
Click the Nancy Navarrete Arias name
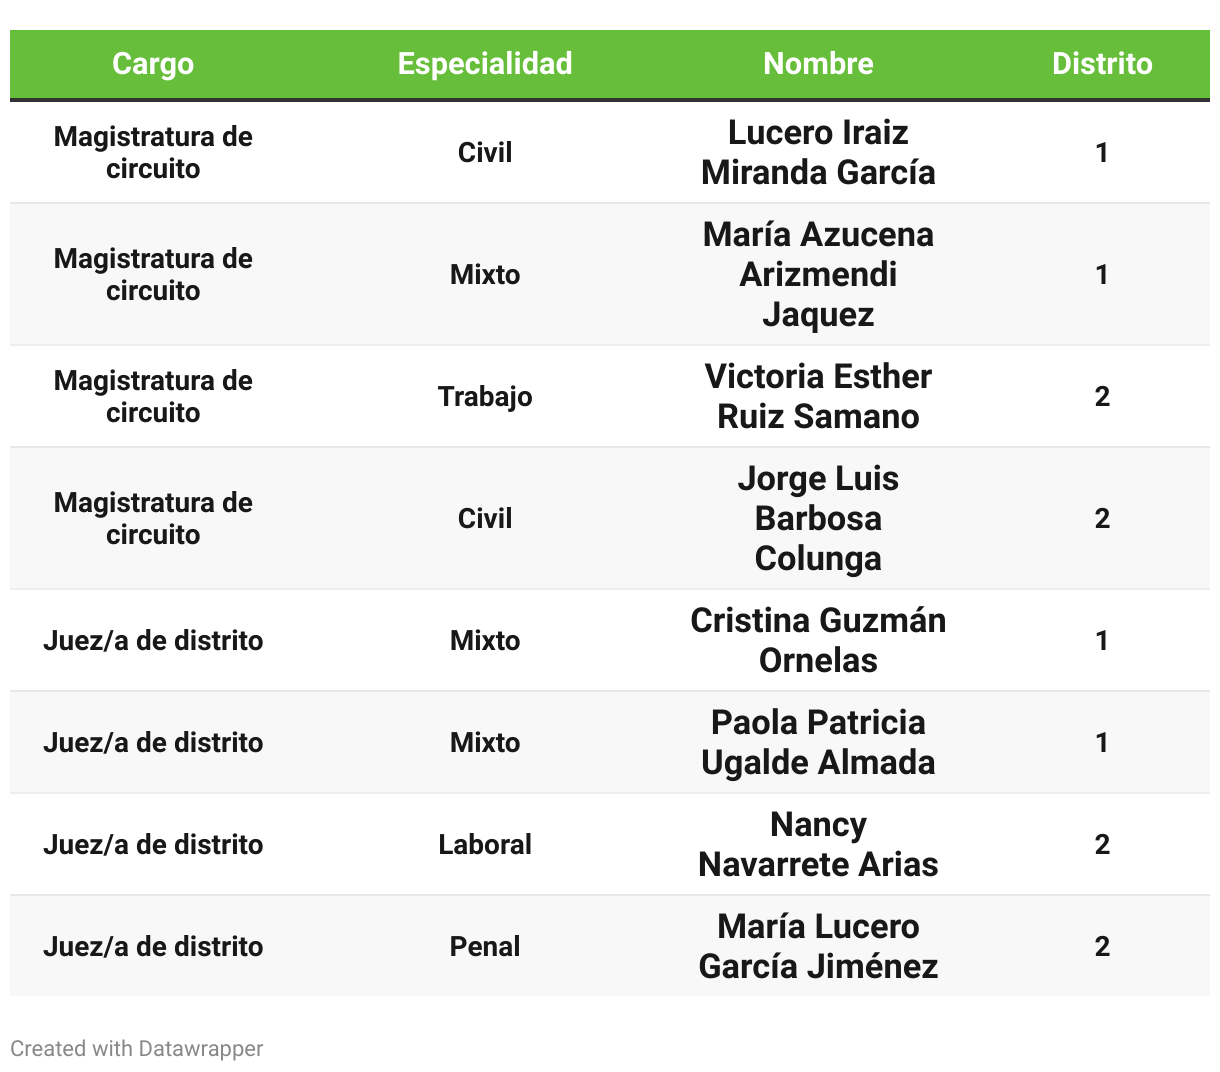tap(818, 845)
